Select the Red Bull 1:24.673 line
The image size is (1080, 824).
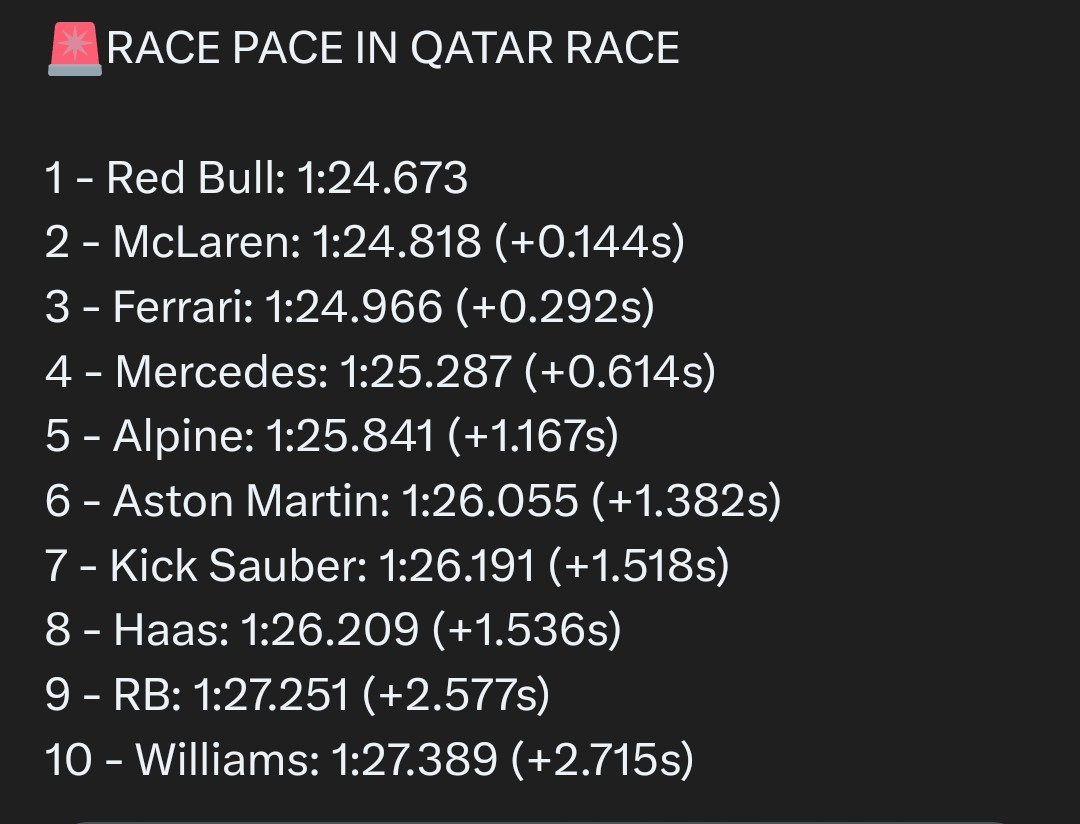click(256, 178)
